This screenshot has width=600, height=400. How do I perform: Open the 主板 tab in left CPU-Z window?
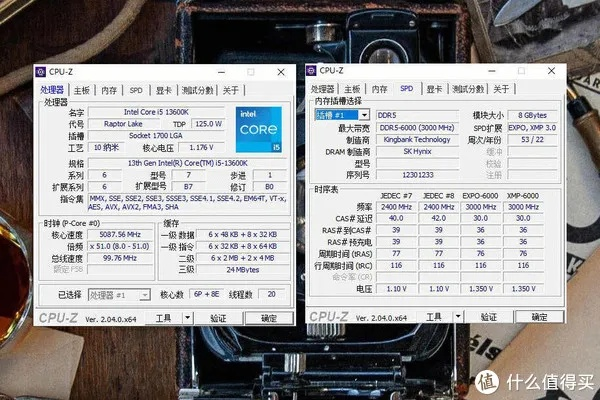coord(82,90)
